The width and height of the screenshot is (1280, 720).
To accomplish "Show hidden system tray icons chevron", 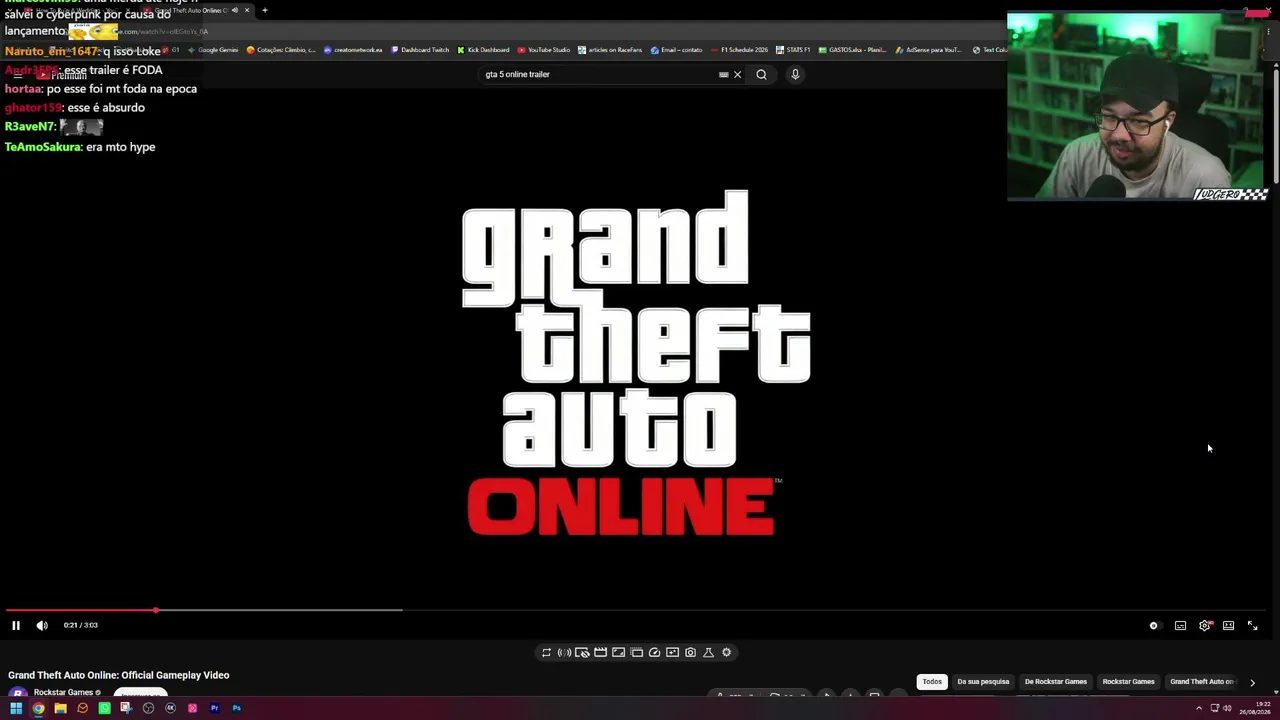I will pyautogui.click(x=1201, y=708).
